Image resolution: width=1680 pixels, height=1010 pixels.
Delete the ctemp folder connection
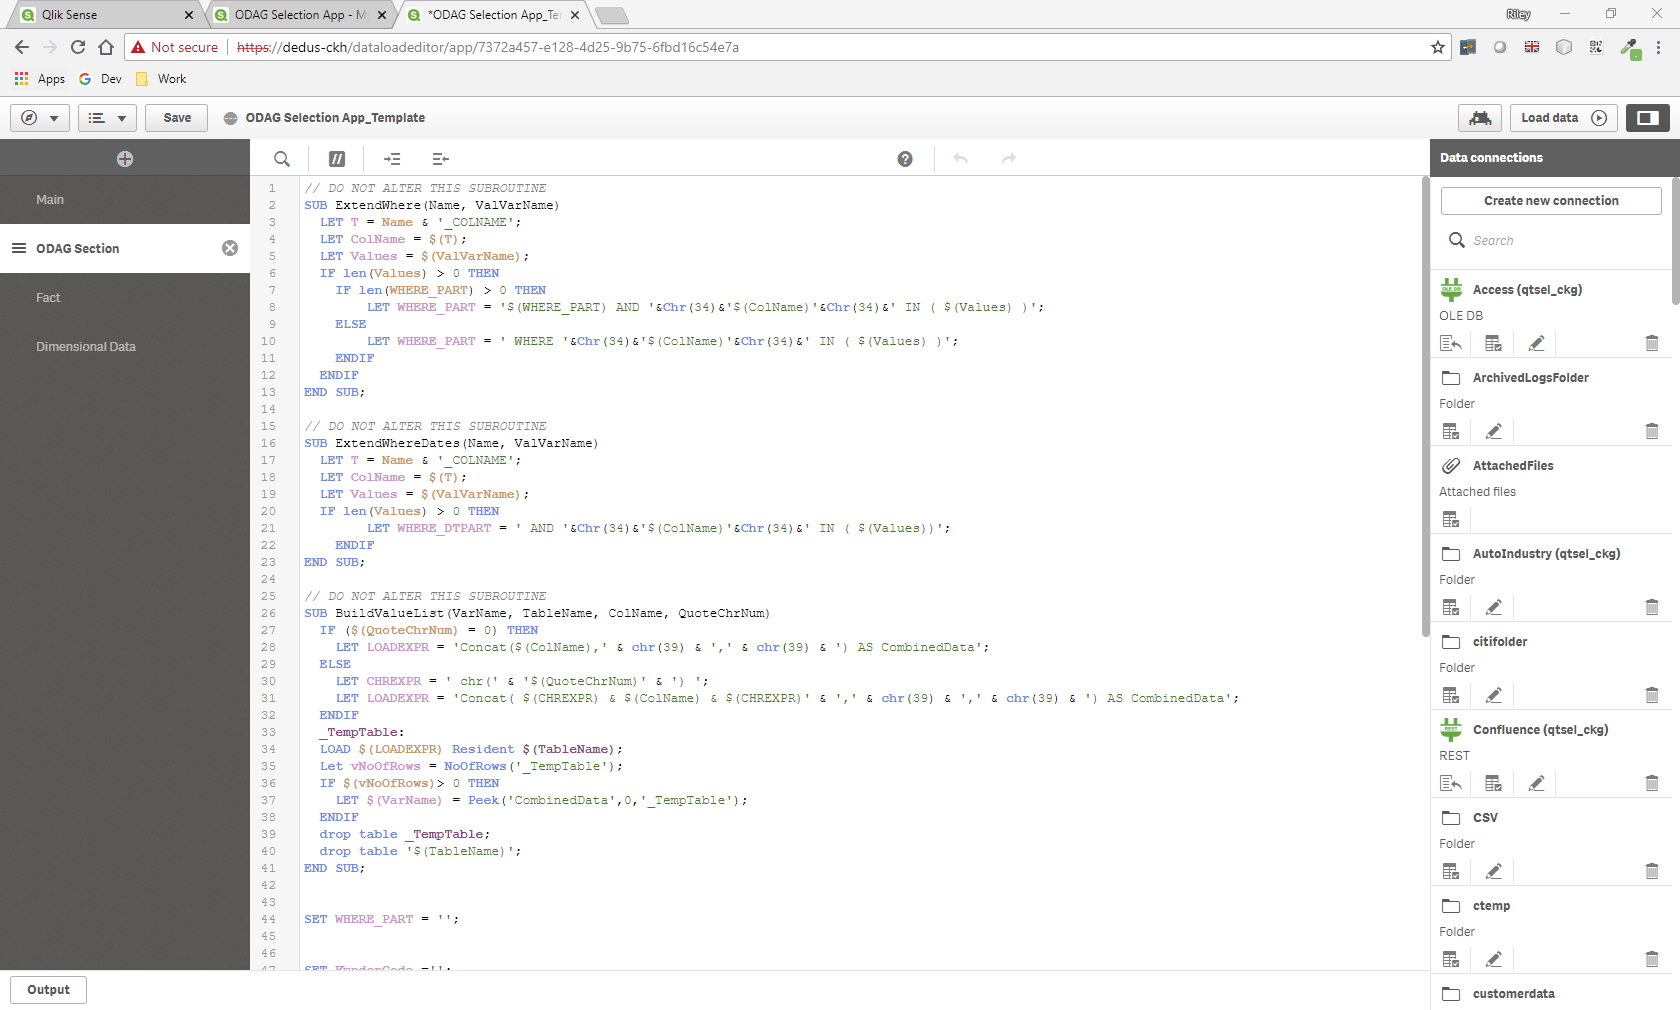tap(1652, 959)
